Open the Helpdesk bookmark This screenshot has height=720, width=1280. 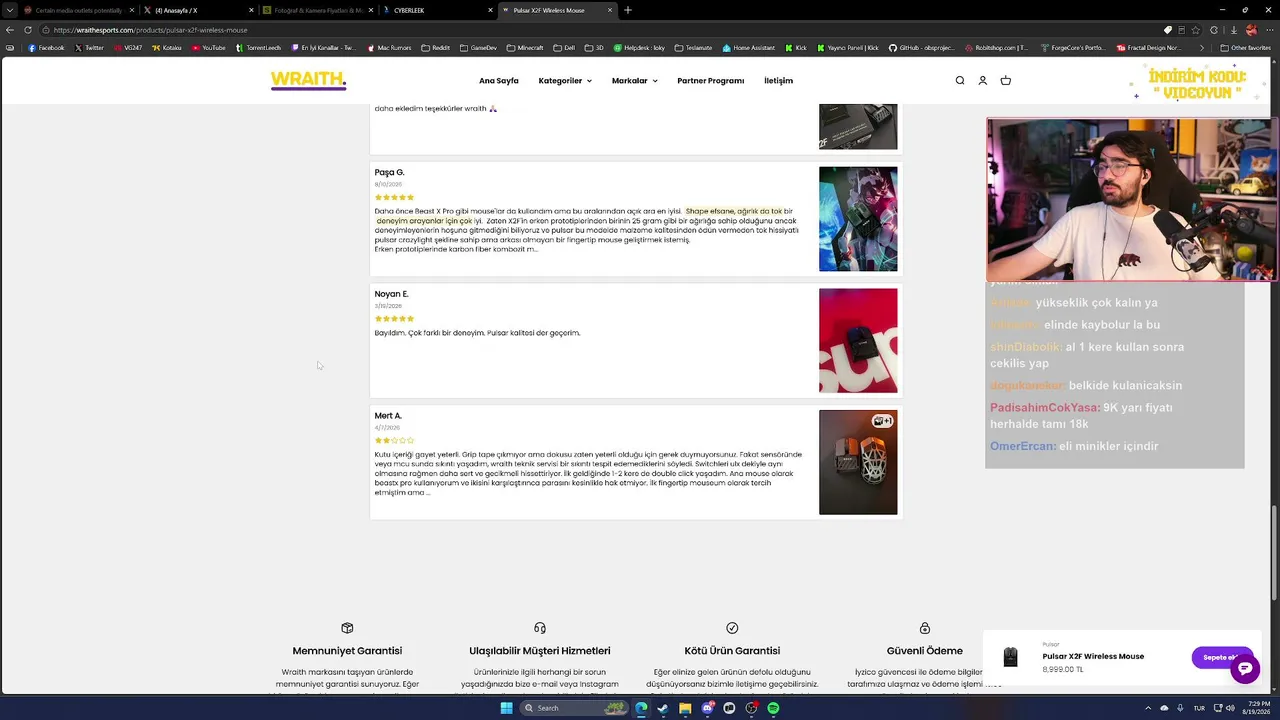pyautogui.click(x=639, y=48)
